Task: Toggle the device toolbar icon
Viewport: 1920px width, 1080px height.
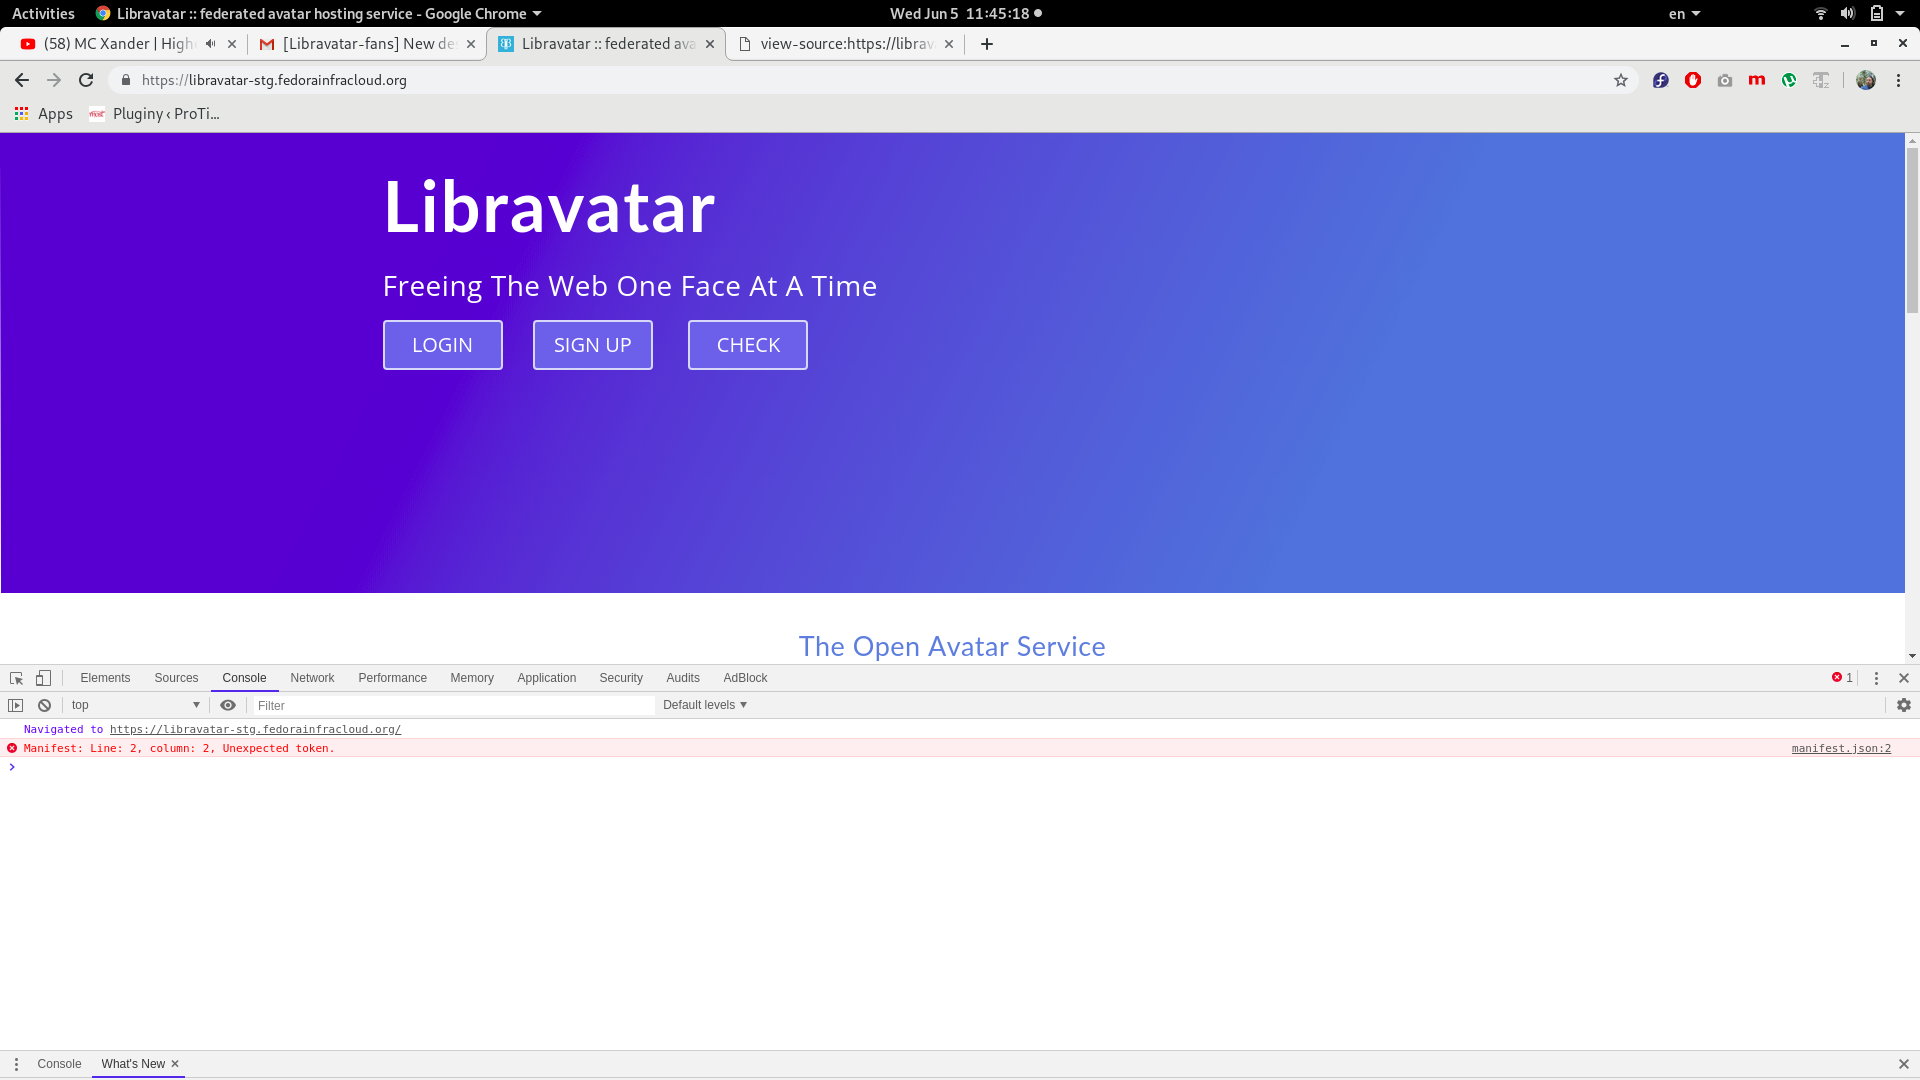Action: coord(43,678)
